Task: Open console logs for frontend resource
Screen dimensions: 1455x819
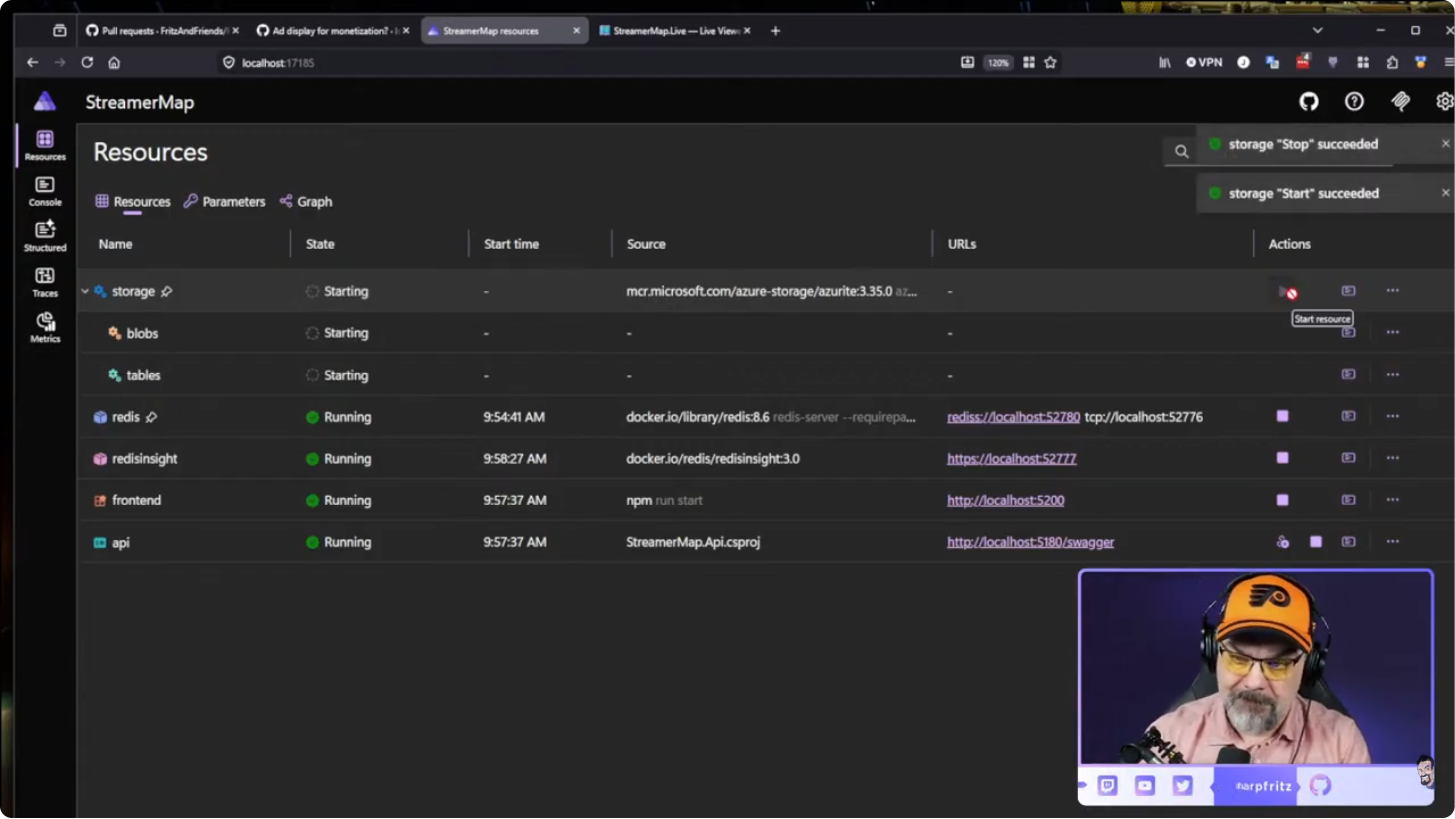Action: [1348, 500]
